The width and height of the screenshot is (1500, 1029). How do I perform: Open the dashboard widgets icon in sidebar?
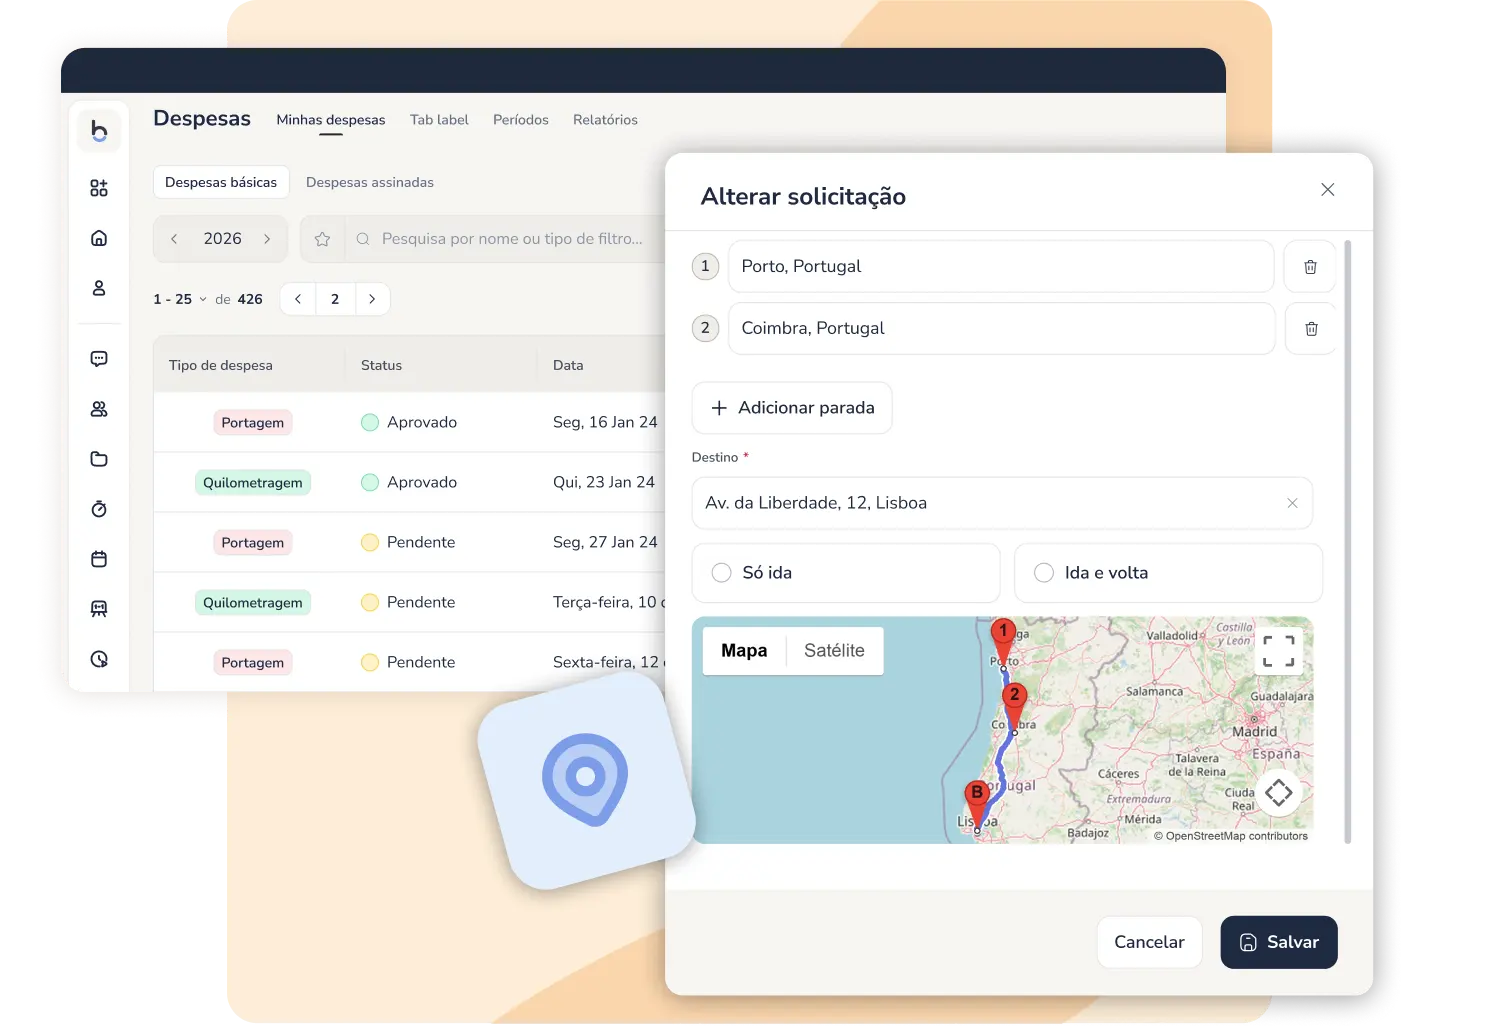99,188
